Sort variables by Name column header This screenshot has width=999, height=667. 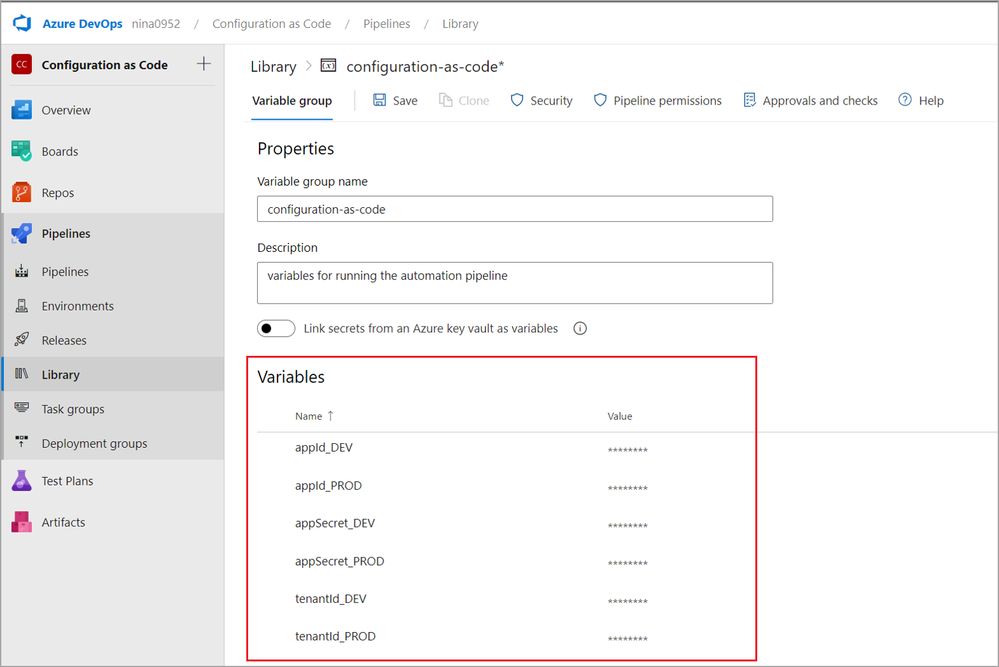point(314,416)
